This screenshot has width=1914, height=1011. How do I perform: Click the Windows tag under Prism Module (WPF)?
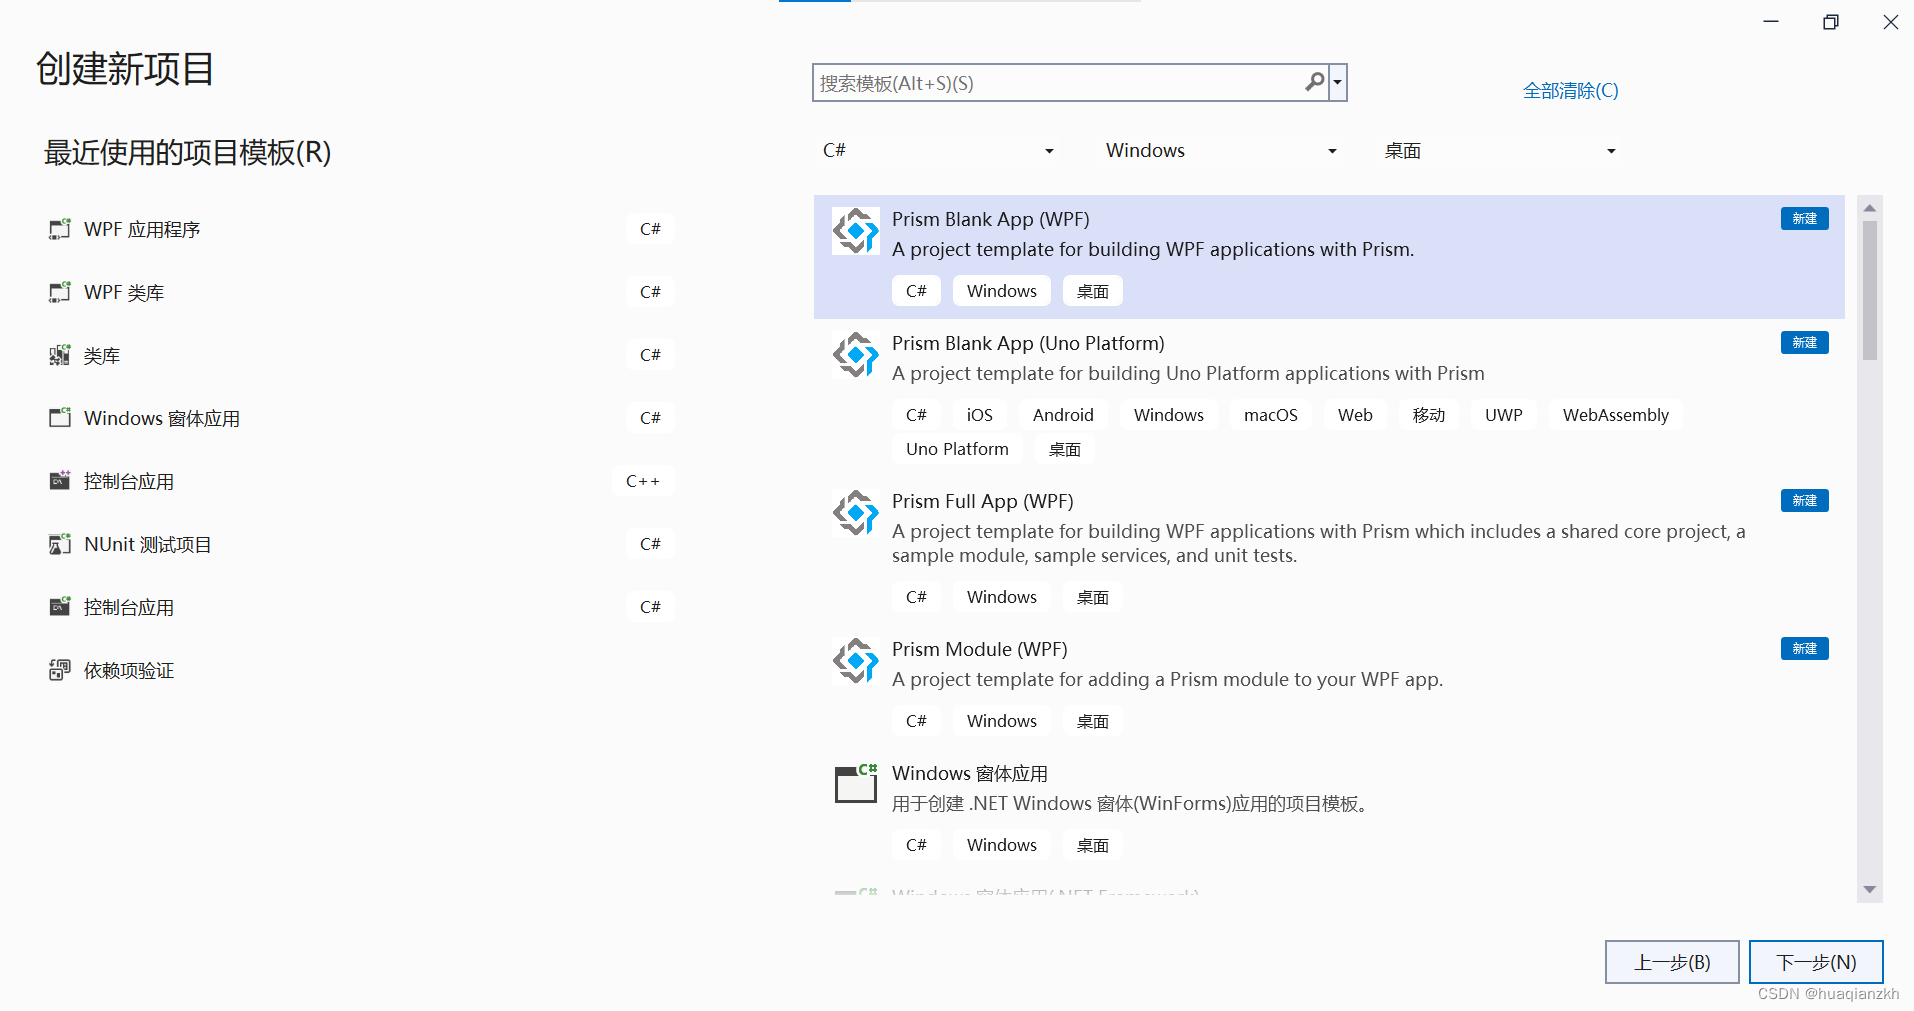coord(1001,721)
